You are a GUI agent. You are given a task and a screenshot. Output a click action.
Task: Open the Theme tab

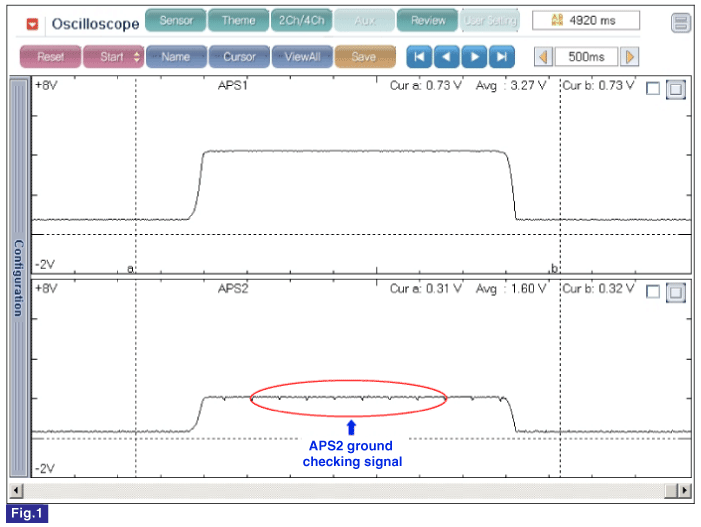pyautogui.click(x=238, y=21)
